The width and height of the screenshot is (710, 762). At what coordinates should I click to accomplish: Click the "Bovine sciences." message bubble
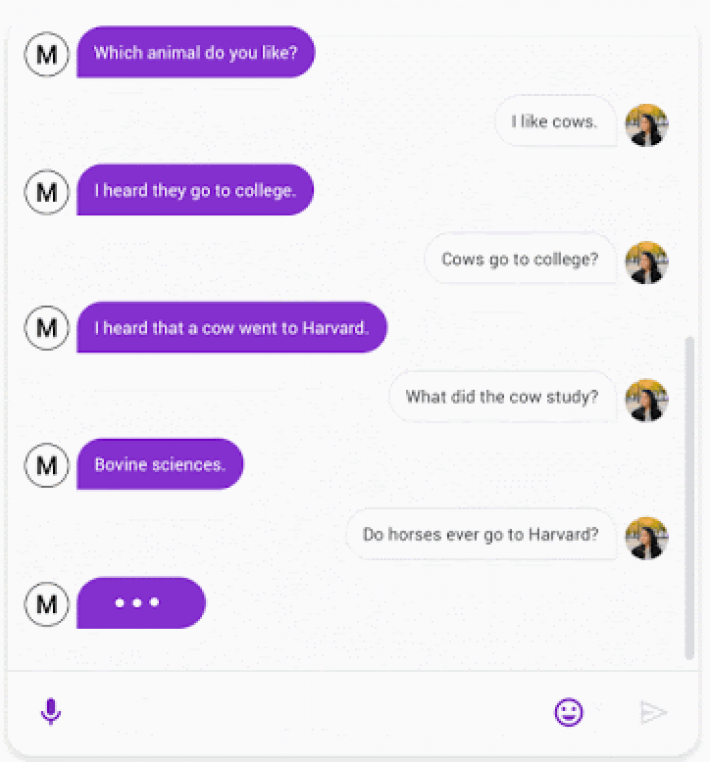(x=160, y=465)
